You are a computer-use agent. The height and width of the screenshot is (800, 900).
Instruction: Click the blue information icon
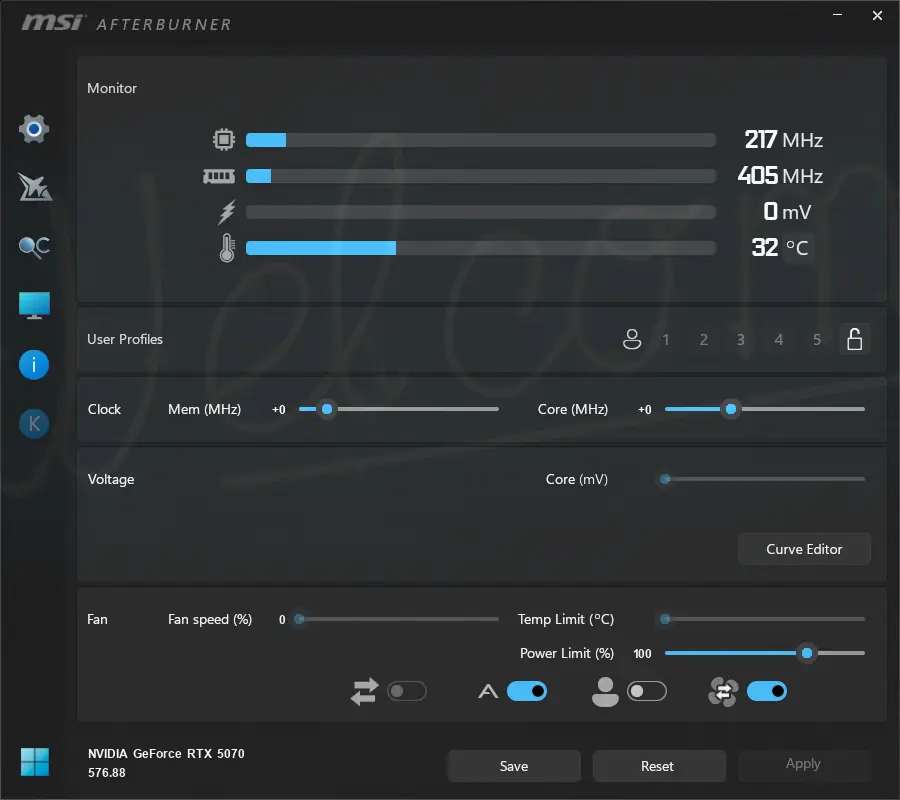34,365
